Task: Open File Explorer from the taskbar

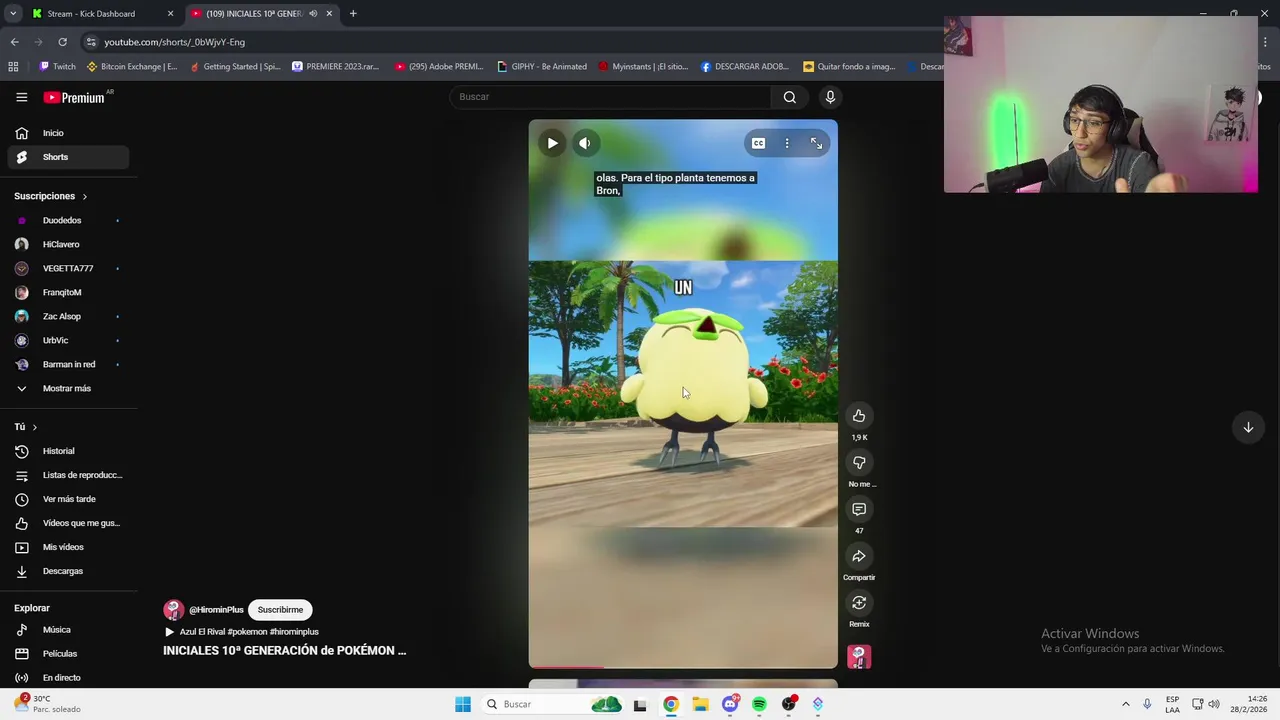Action: (x=700, y=704)
